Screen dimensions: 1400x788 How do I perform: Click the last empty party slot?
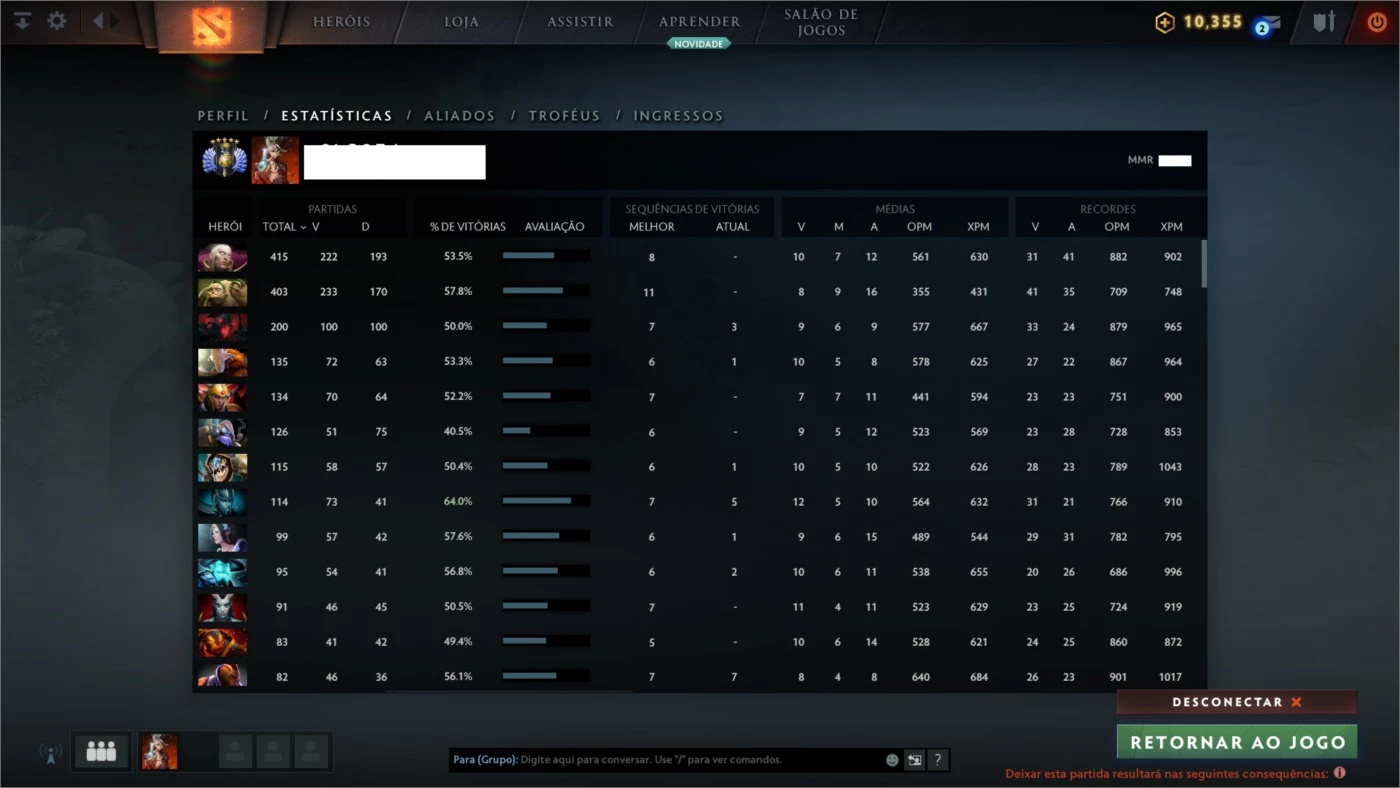coord(312,751)
